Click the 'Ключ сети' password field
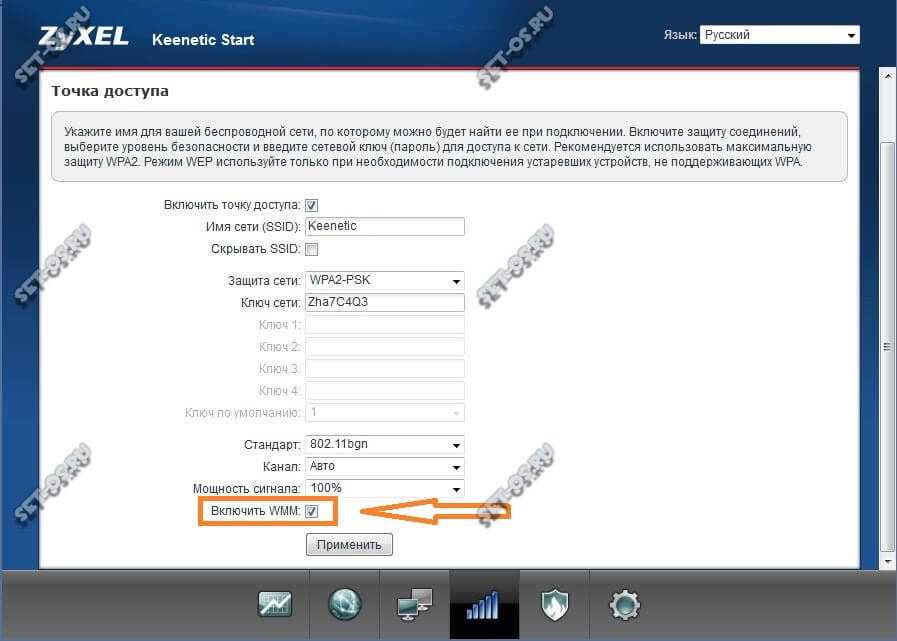This screenshot has width=897, height=641. pos(384,302)
